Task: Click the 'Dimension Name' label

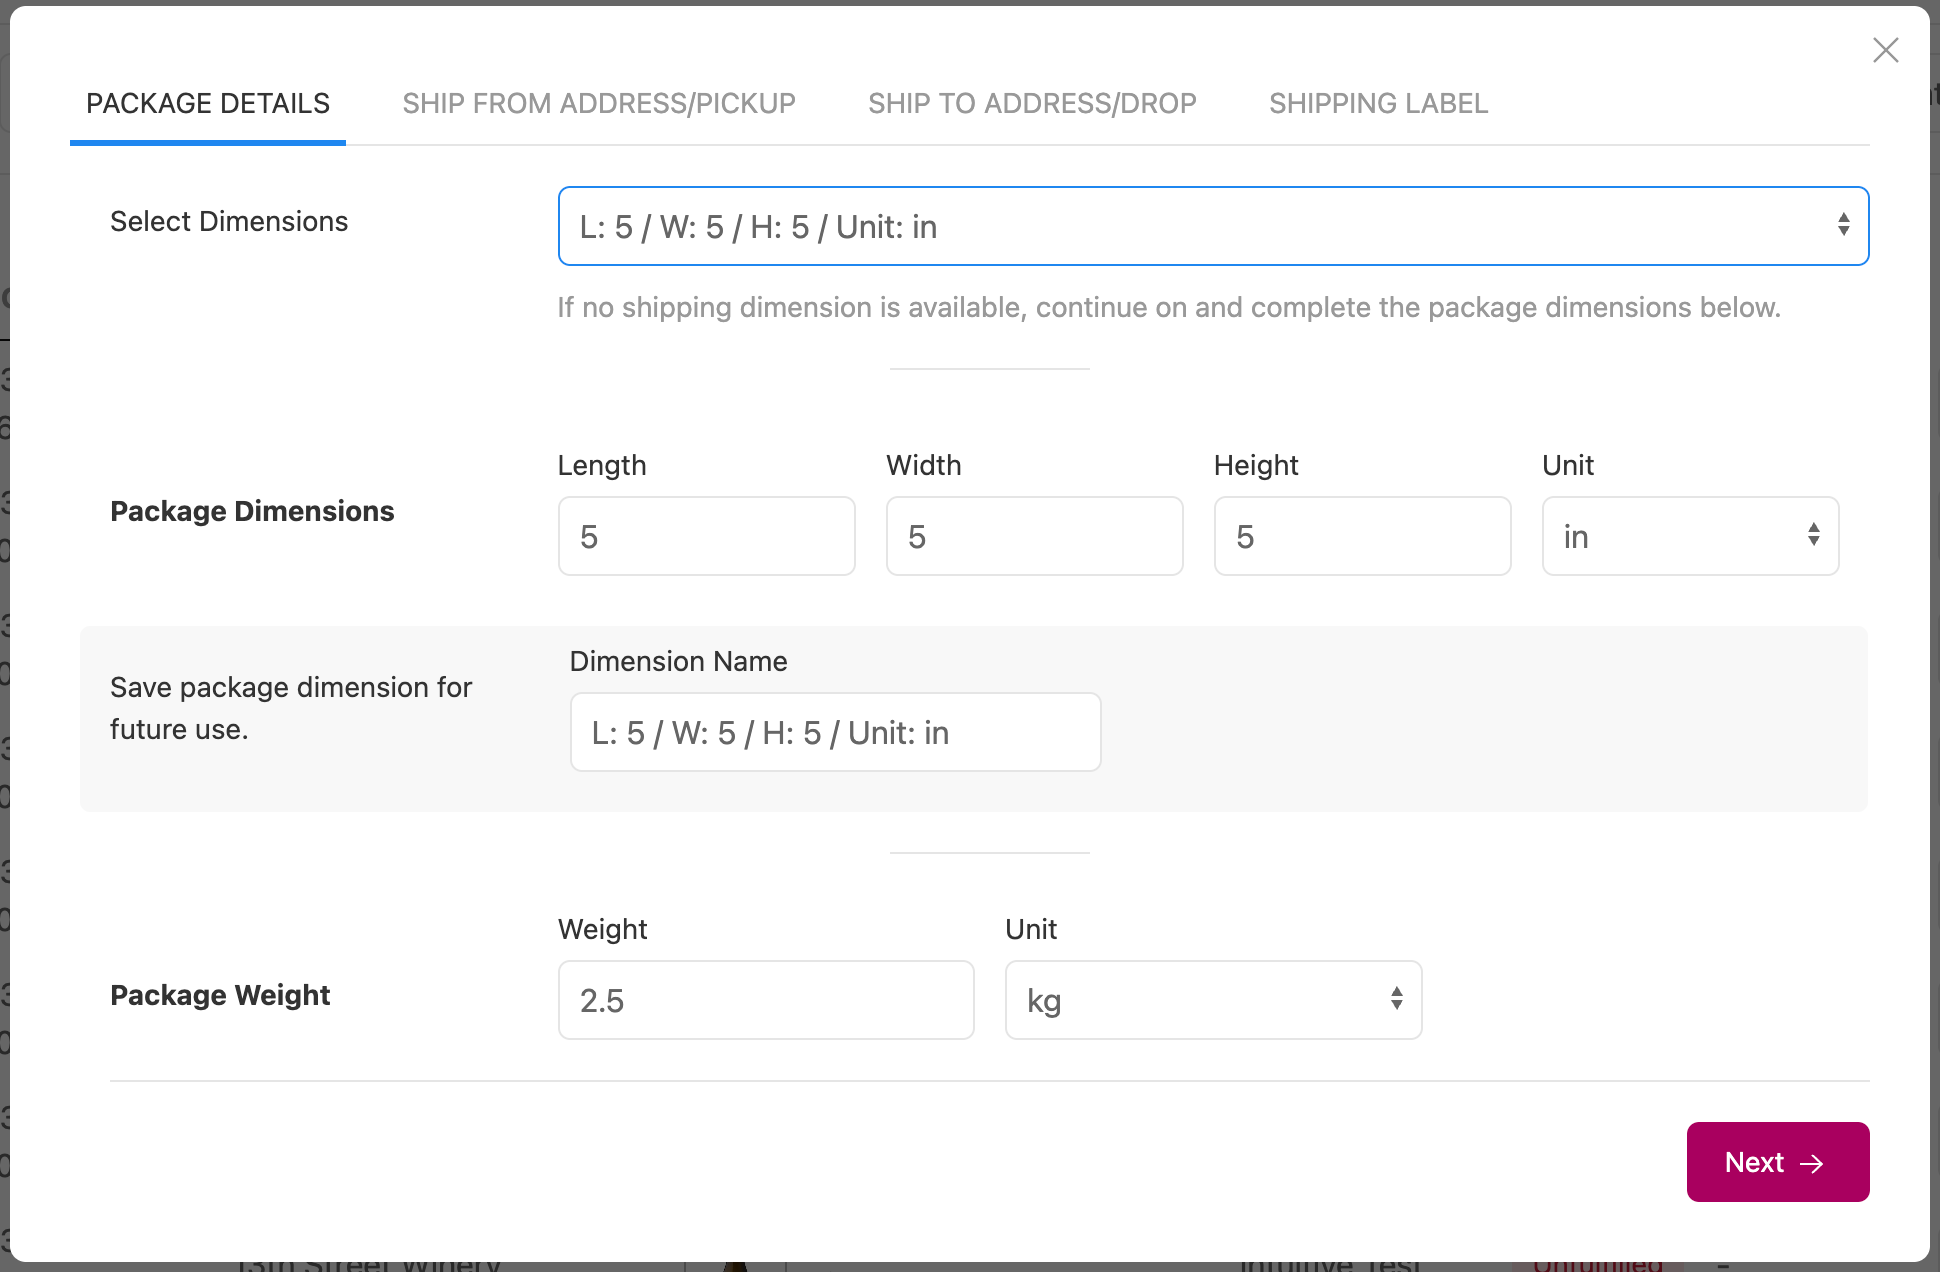Action: (x=678, y=661)
